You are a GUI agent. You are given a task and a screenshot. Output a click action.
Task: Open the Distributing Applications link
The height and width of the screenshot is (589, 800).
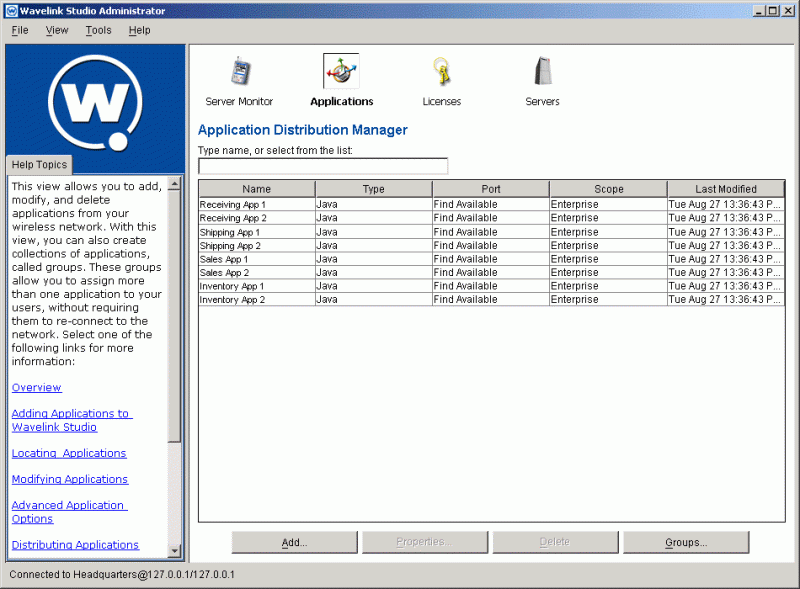(75, 545)
